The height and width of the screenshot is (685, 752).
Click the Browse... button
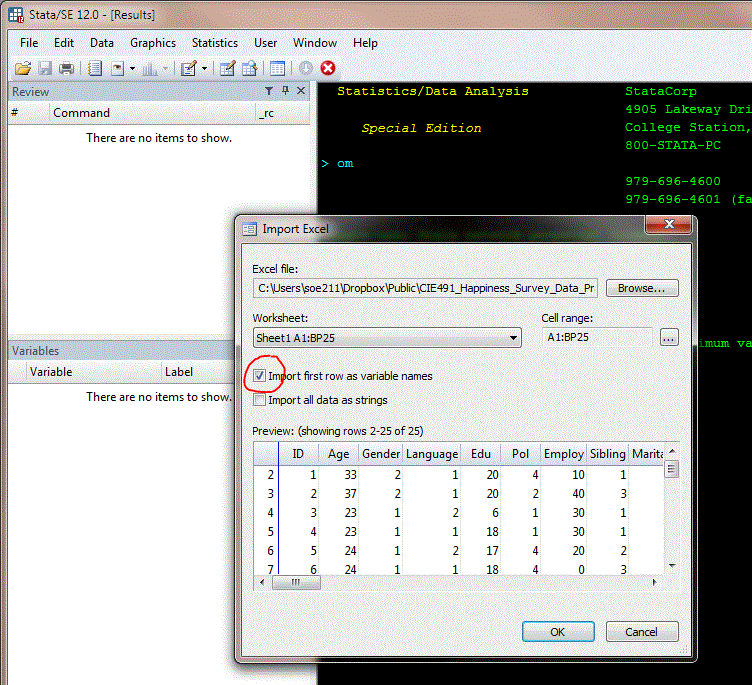[x=642, y=288]
